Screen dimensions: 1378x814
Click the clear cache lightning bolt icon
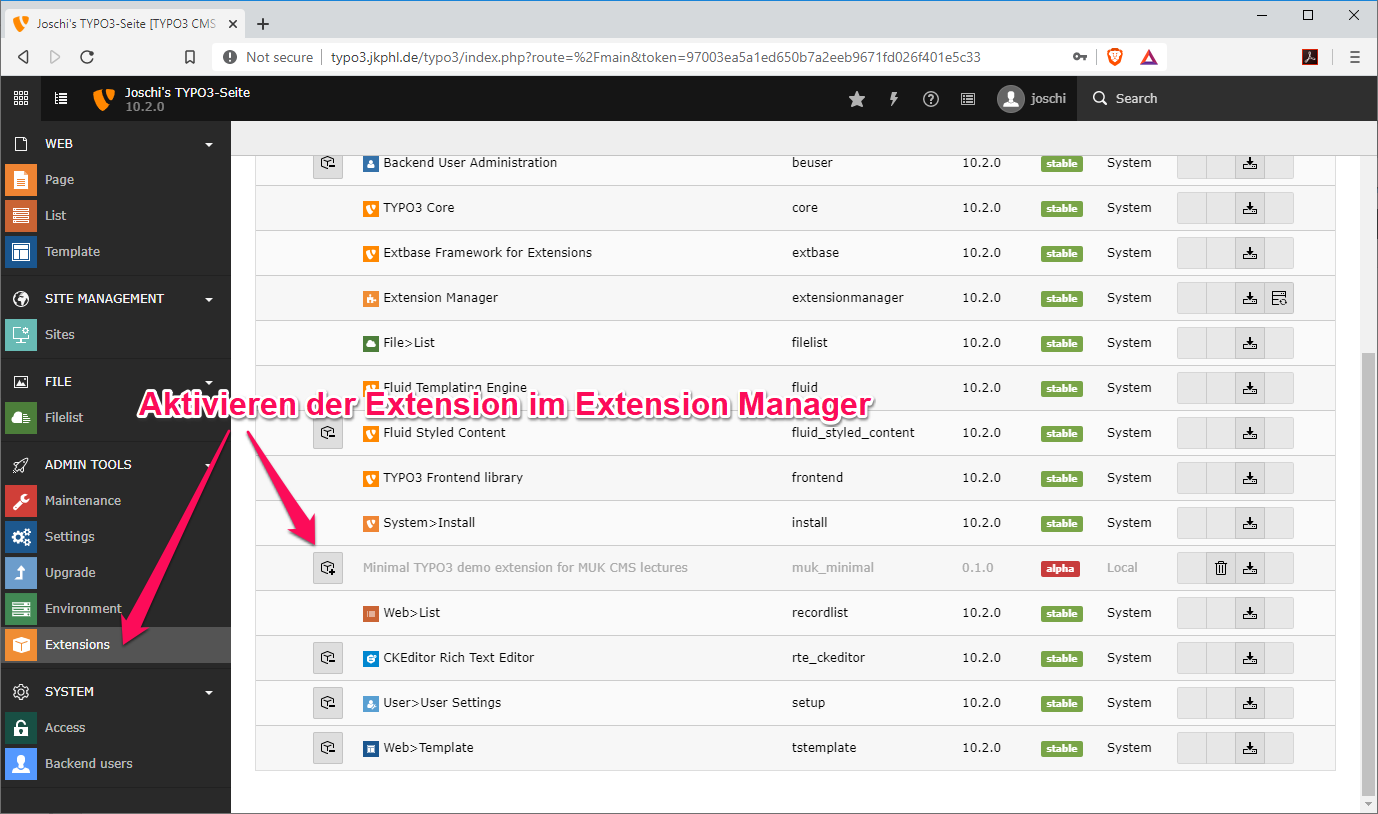pos(893,99)
